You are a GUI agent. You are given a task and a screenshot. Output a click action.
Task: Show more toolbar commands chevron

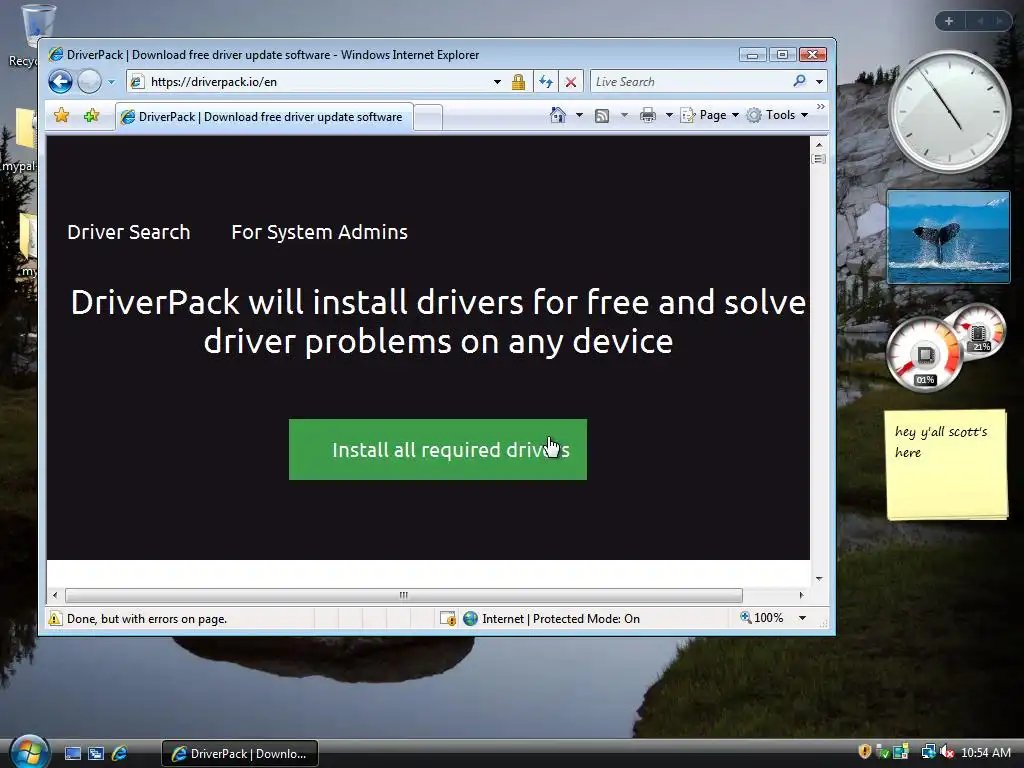821,106
